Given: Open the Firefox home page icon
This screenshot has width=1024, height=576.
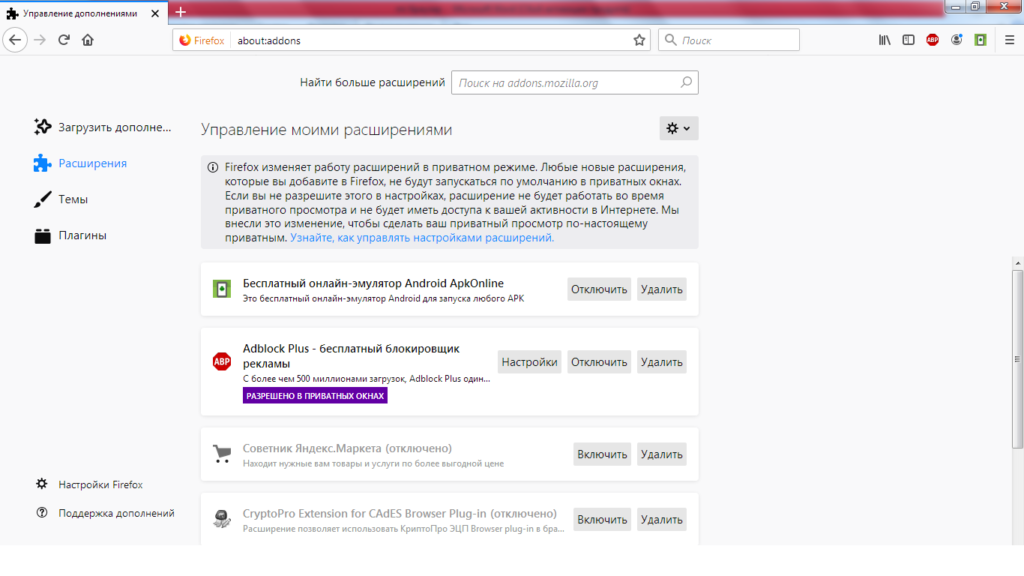Looking at the screenshot, I should click(x=88, y=40).
